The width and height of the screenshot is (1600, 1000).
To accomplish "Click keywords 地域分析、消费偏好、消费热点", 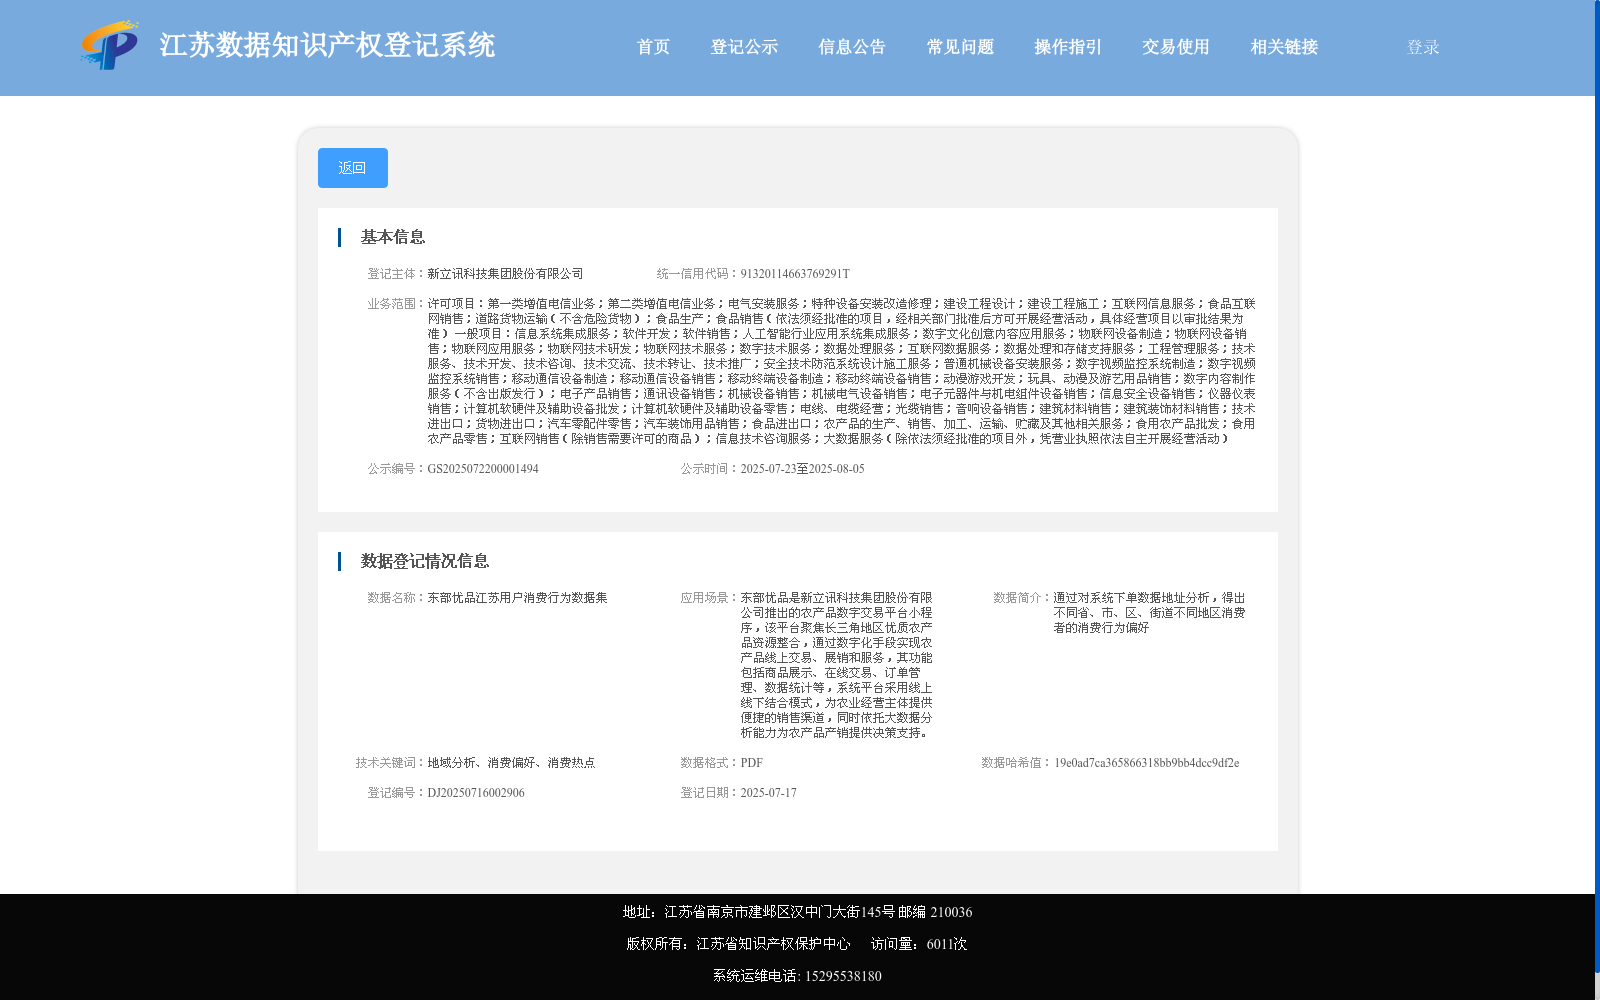I will click(x=511, y=763).
